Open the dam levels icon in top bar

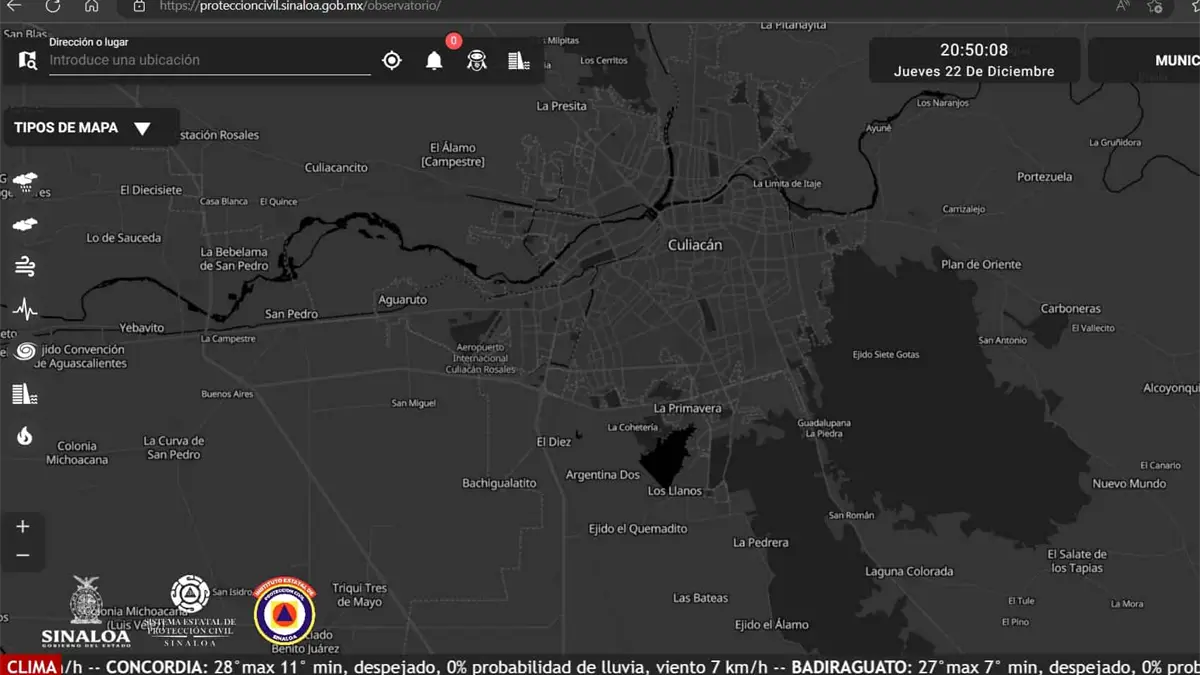coord(518,61)
